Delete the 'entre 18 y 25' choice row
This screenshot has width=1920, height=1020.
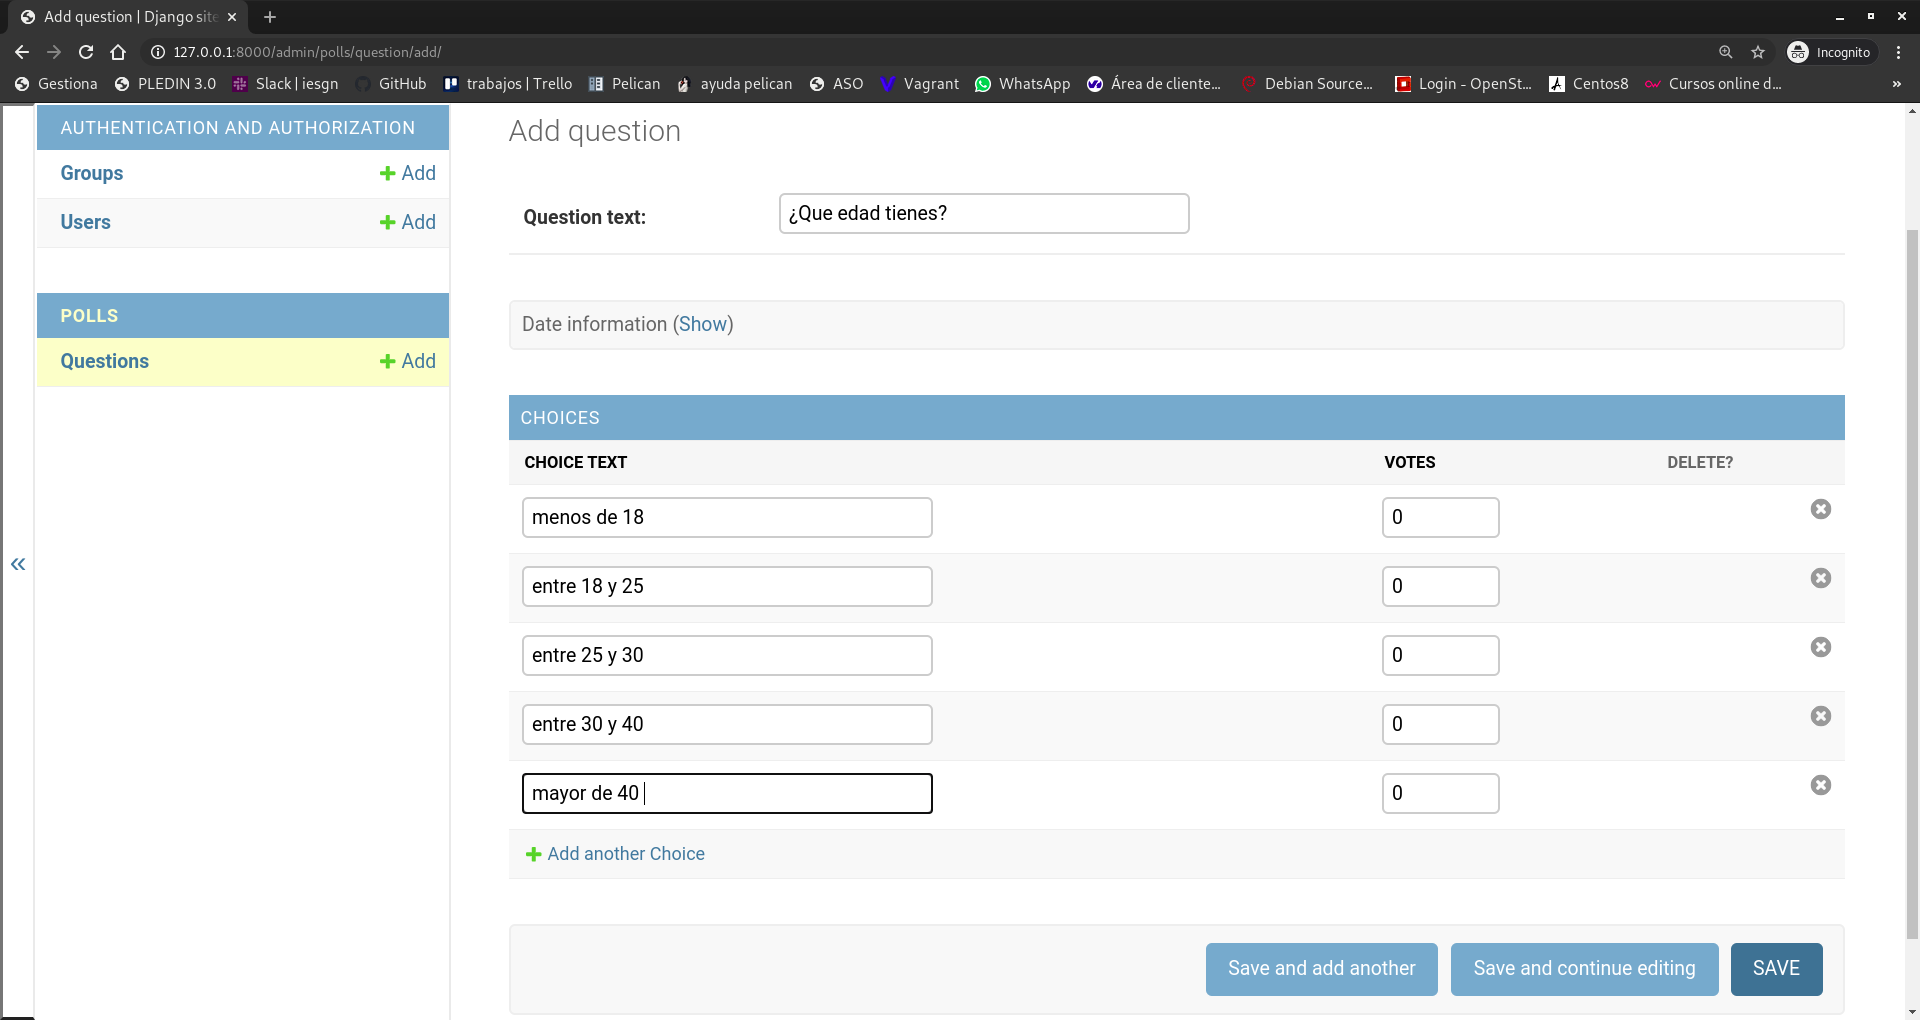1820,578
